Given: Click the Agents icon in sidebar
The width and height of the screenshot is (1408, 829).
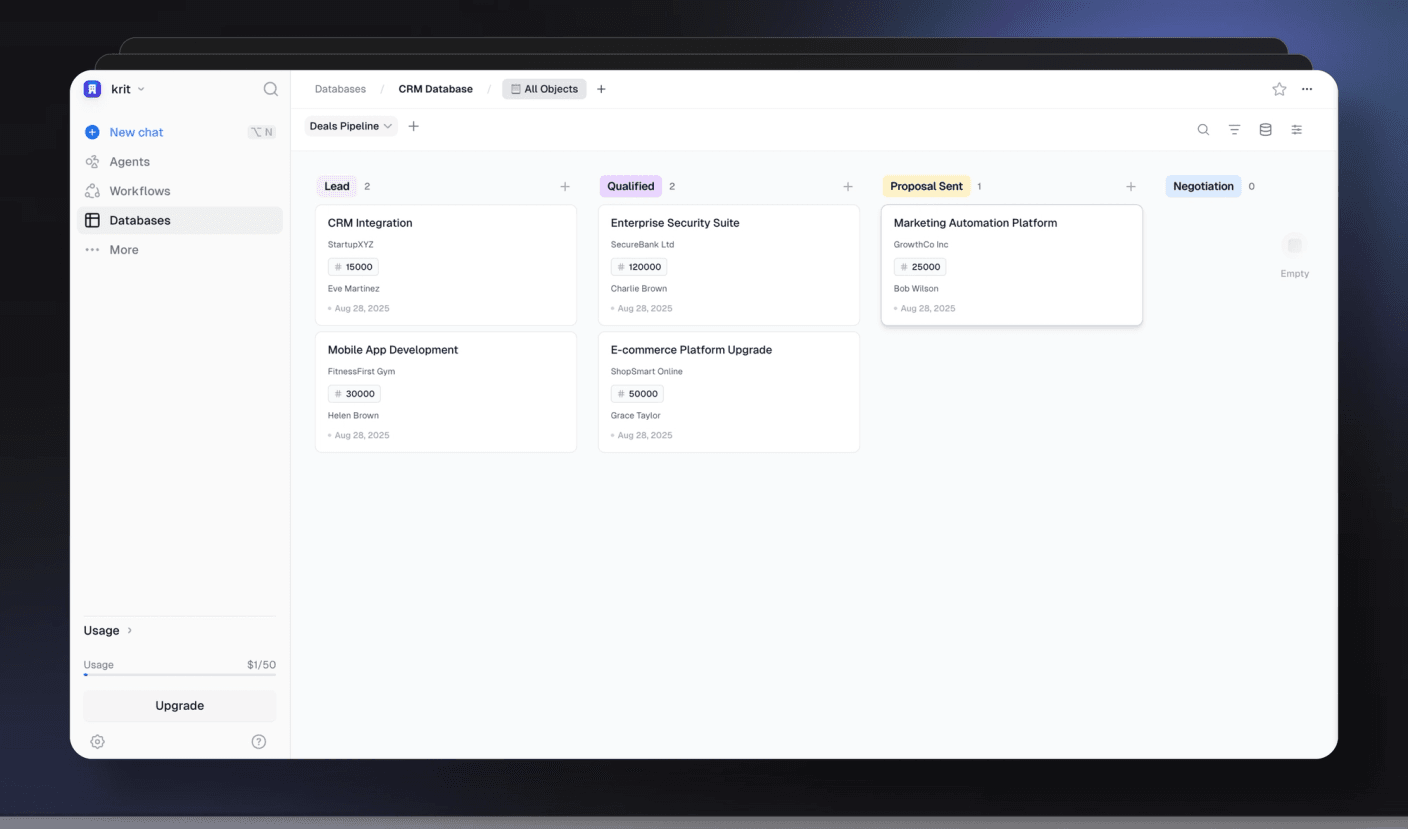Looking at the screenshot, I should tap(92, 161).
